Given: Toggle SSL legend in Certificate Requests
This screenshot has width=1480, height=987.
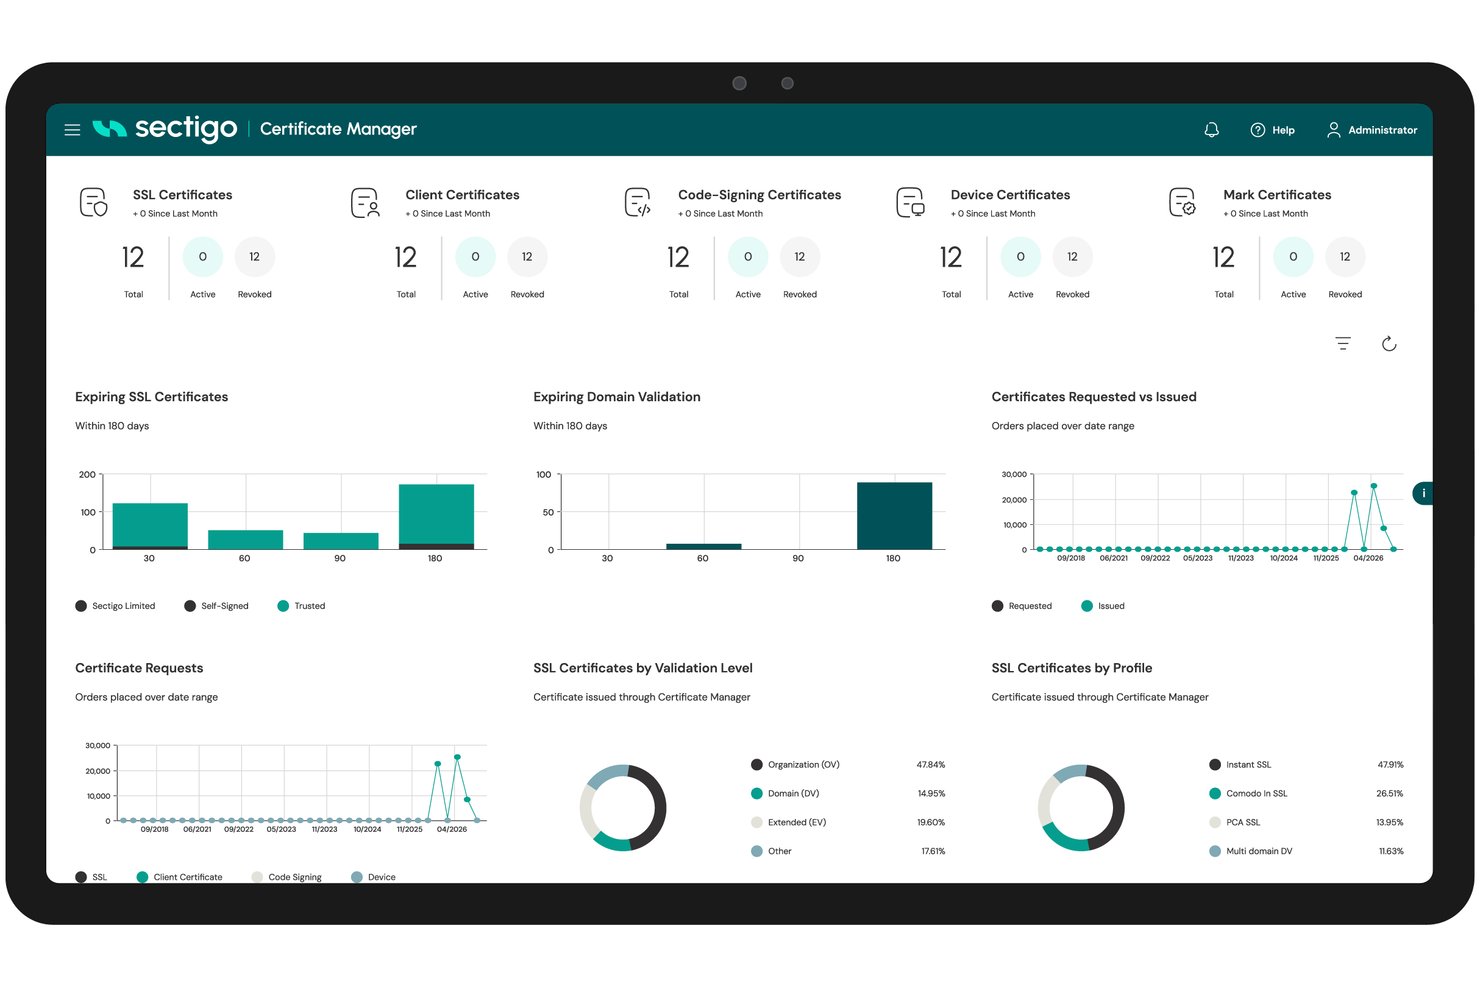Looking at the screenshot, I should [x=91, y=877].
